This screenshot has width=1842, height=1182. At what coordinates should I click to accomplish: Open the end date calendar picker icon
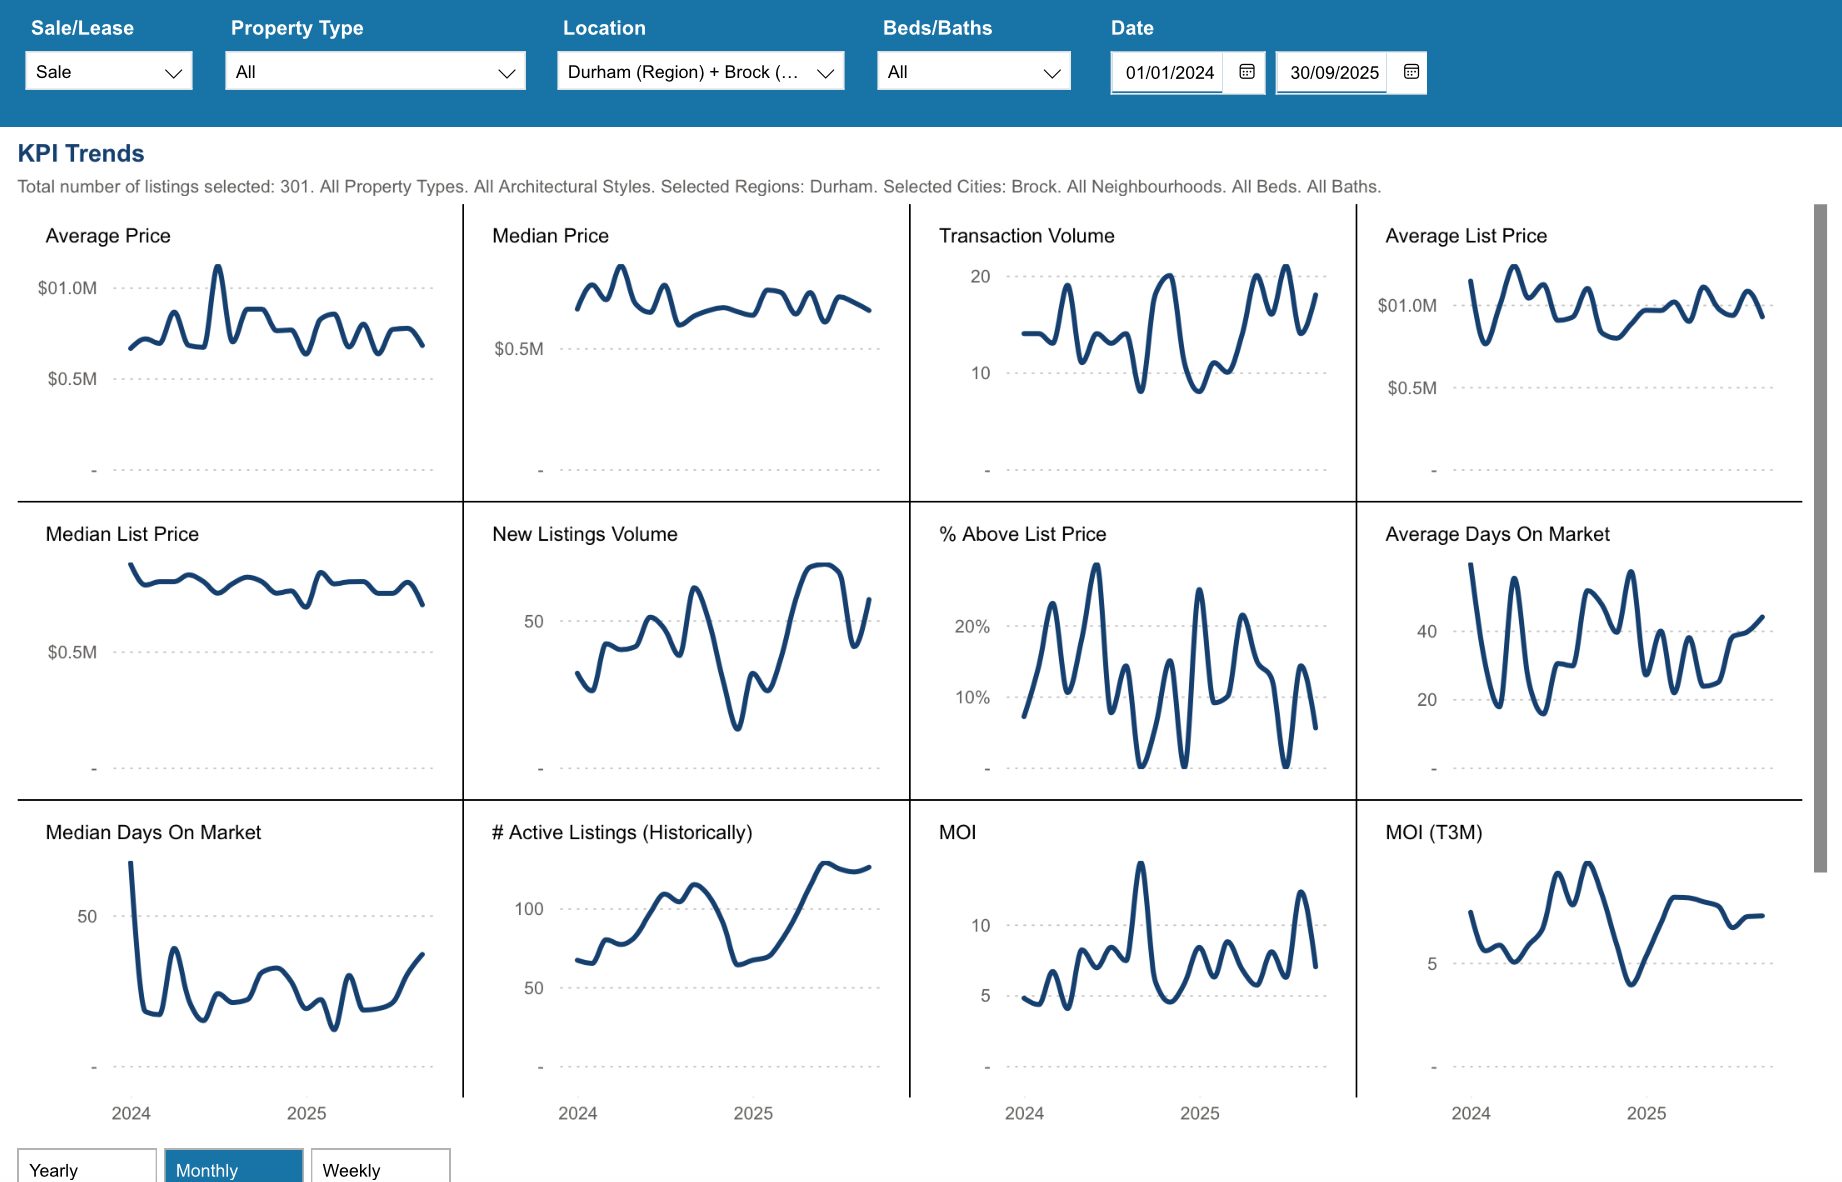[1411, 72]
